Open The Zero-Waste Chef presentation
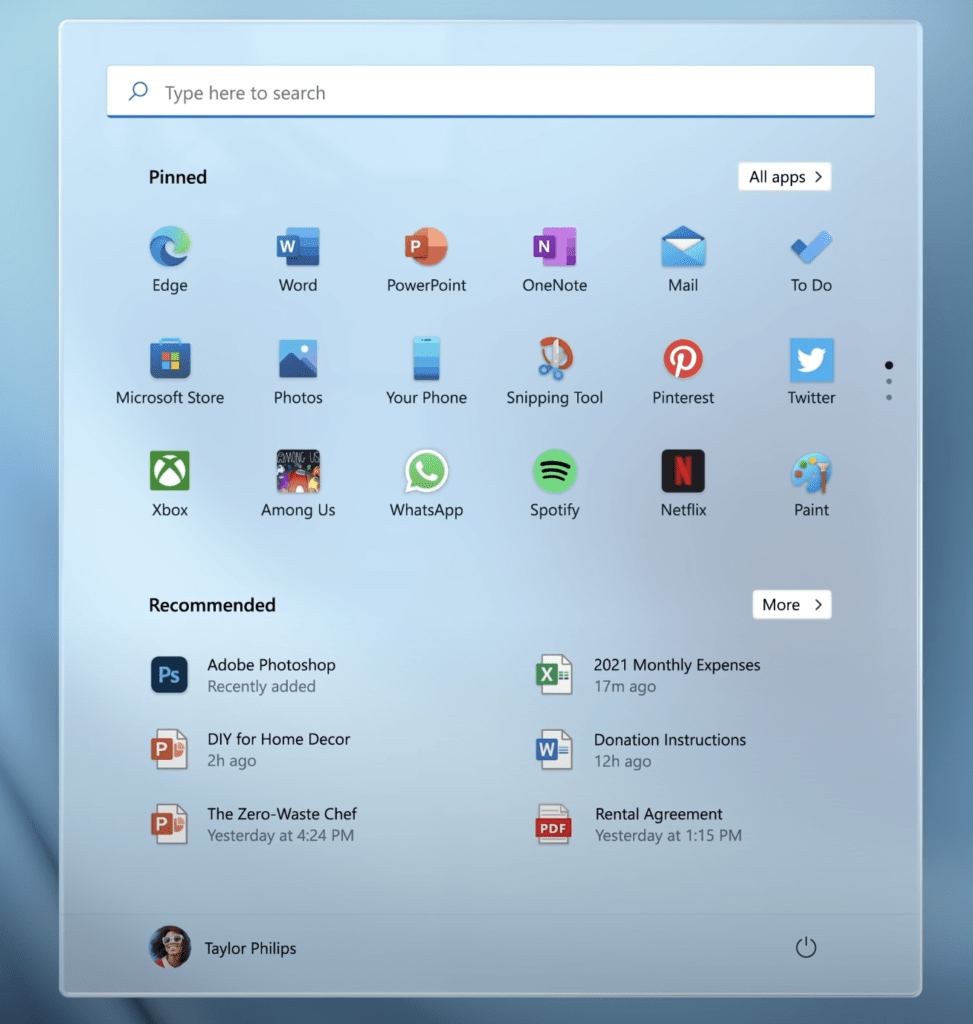 [254, 824]
